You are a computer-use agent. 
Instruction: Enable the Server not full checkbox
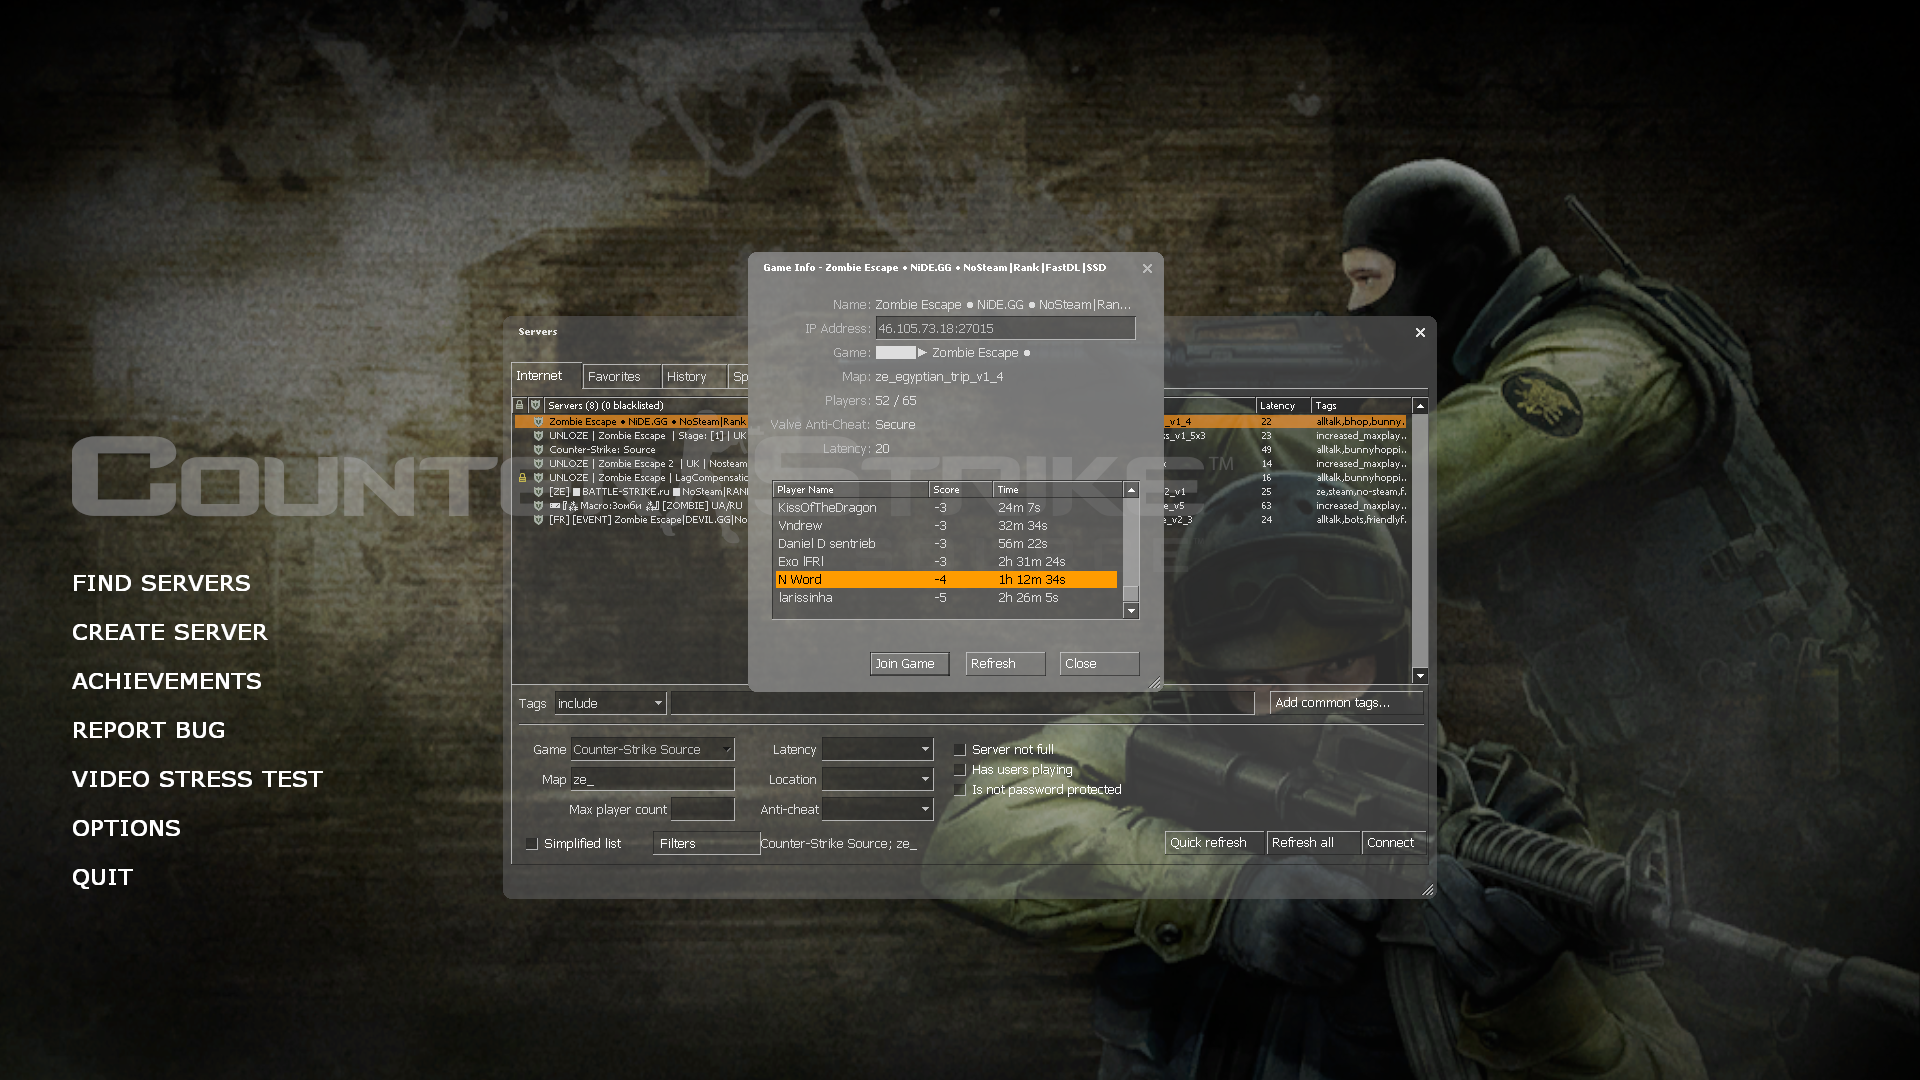(x=960, y=749)
